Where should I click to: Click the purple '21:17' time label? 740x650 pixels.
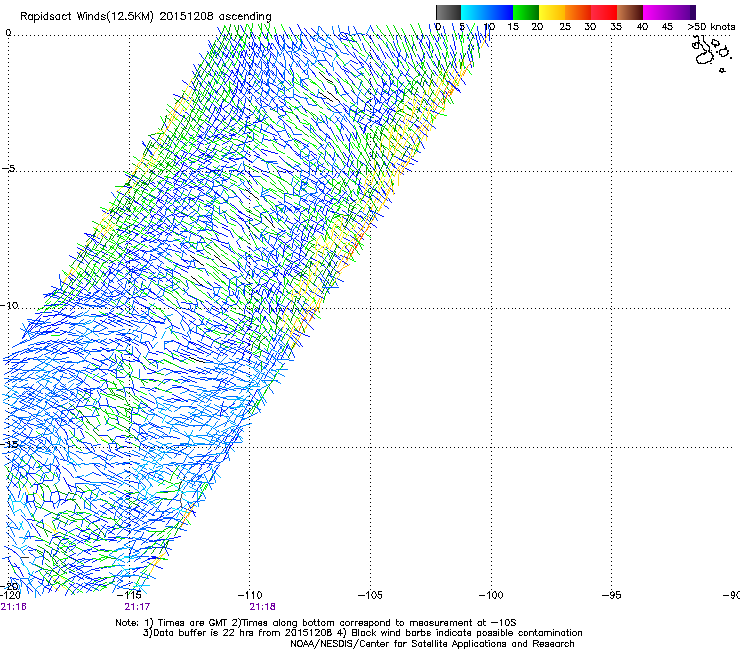pyautogui.click(x=137, y=607)
